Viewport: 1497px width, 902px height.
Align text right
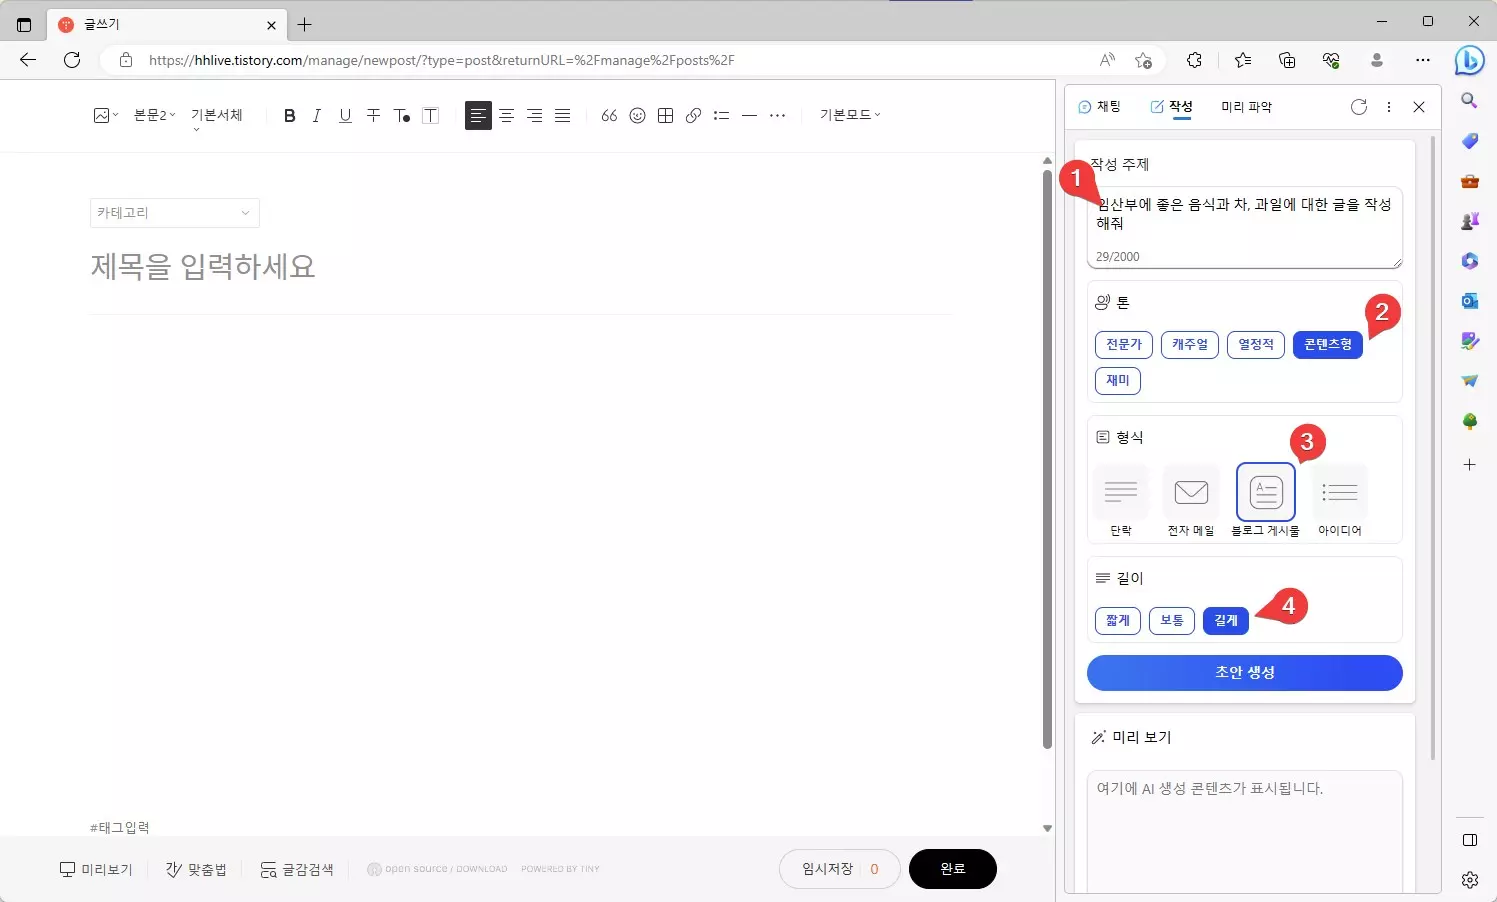tap(535, 116)
